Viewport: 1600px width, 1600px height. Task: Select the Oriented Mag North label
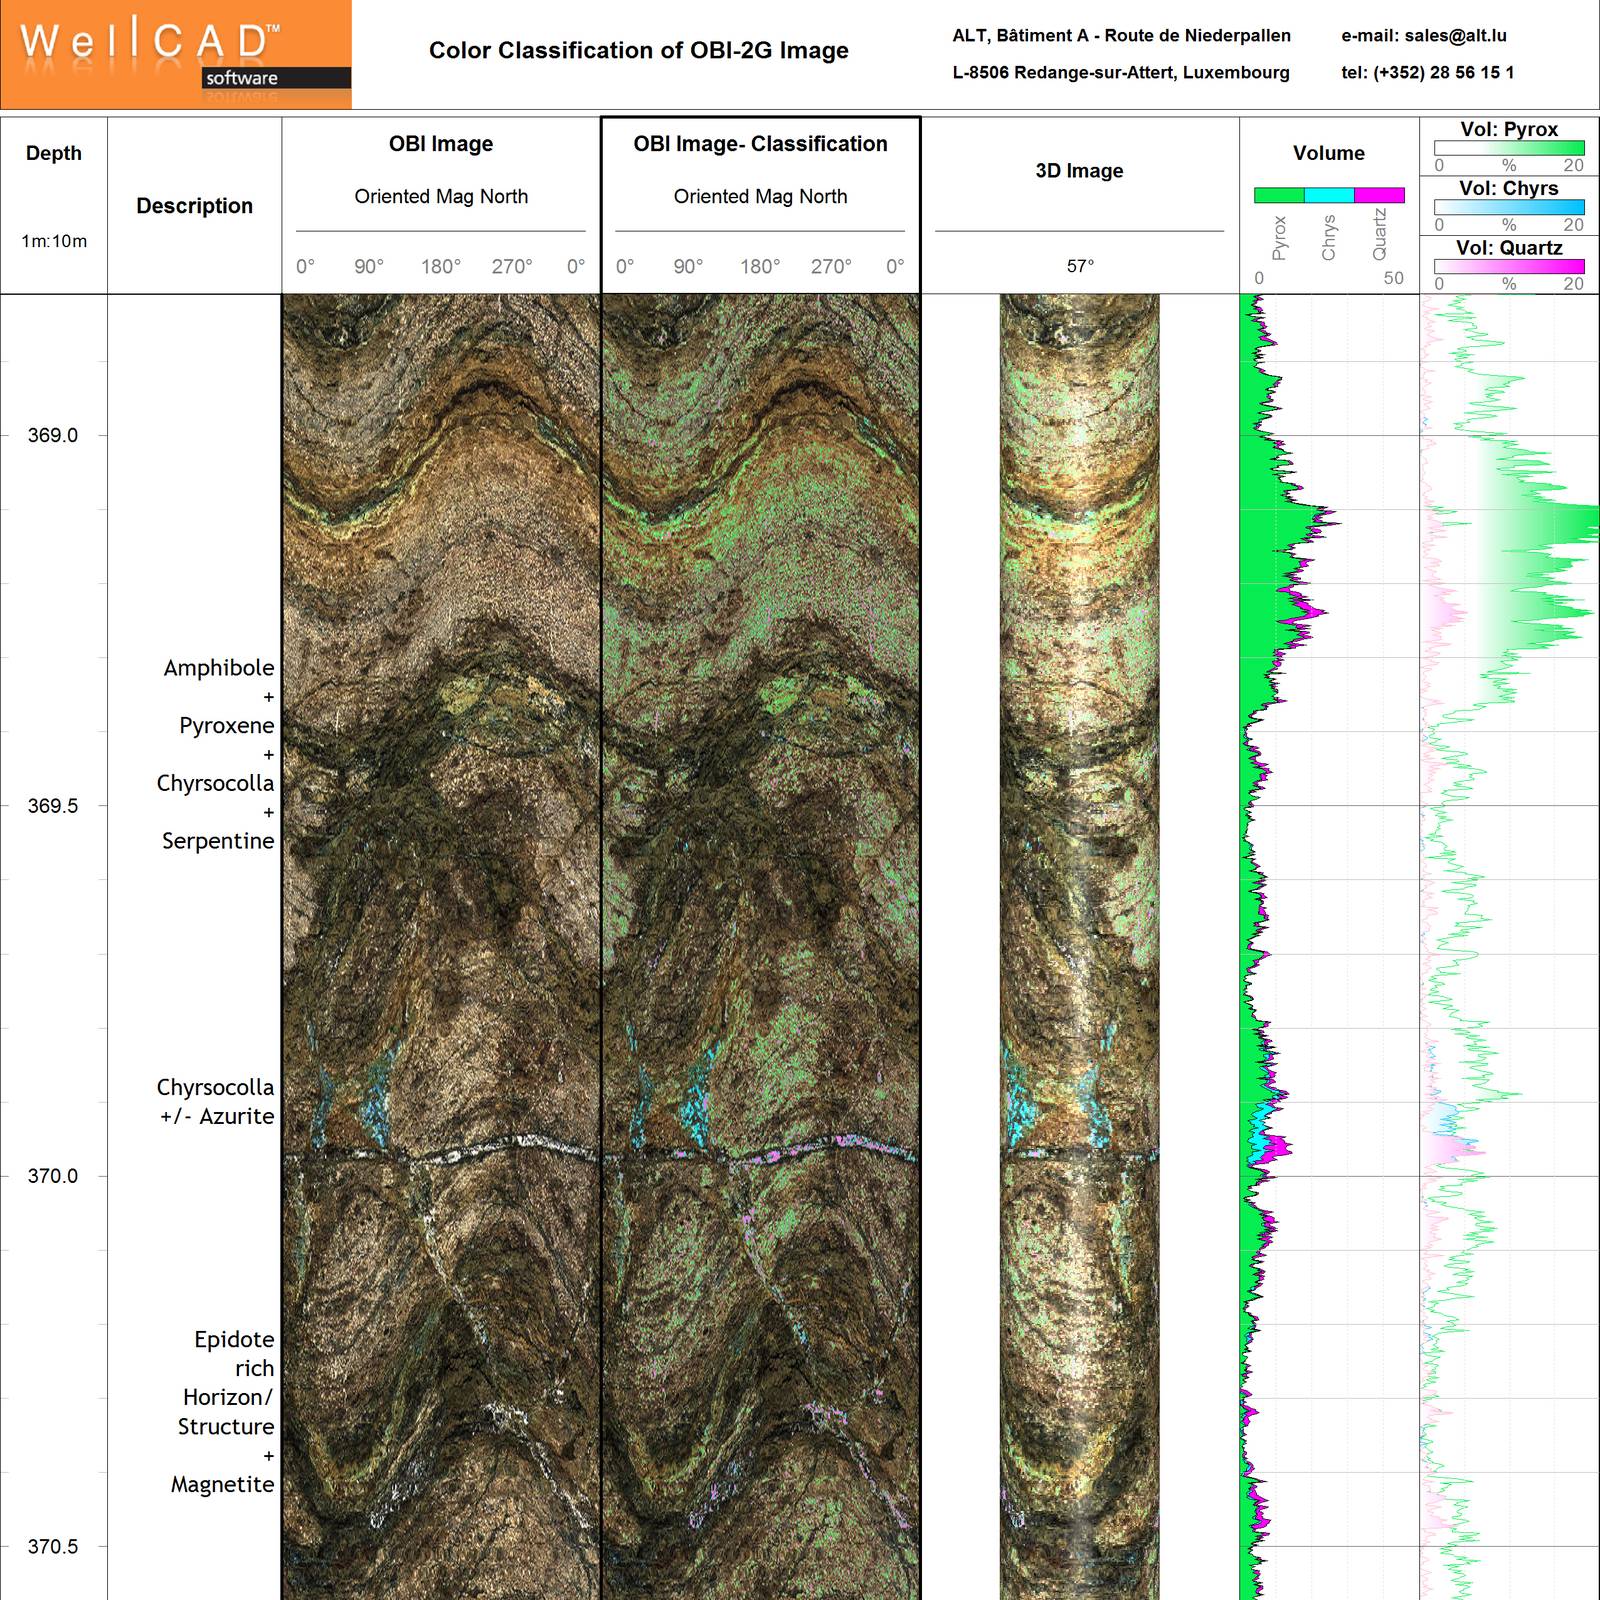(x=440, y=197)
